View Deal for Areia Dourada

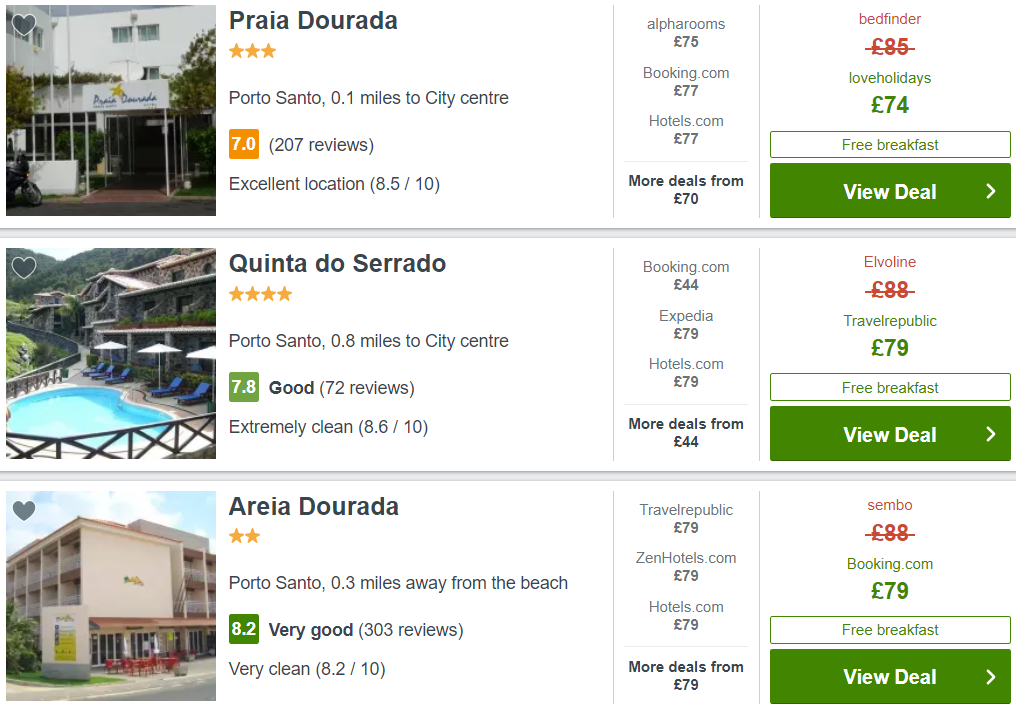coord(890,677)
